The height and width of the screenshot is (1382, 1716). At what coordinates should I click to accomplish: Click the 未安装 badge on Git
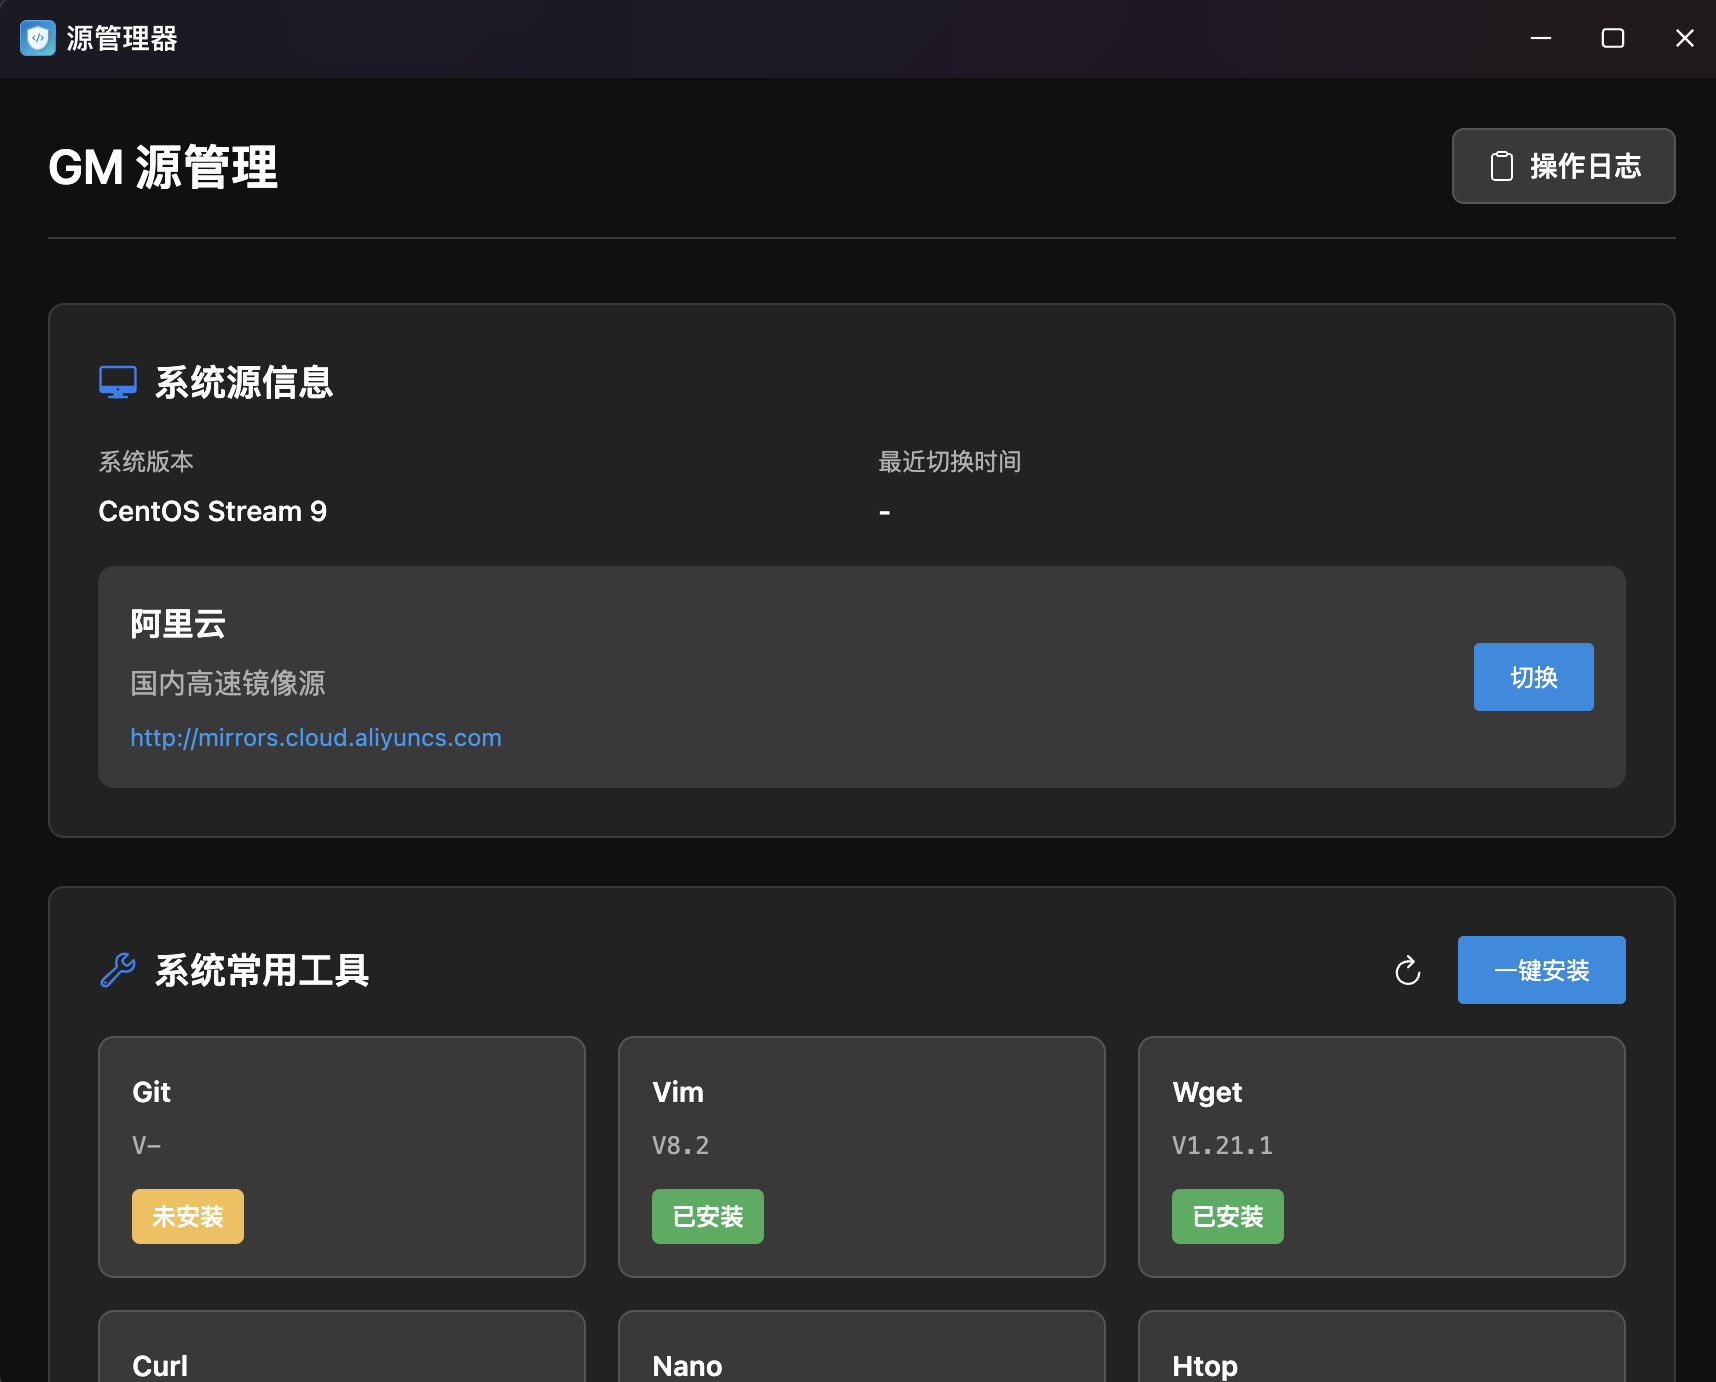tap(188, 1216)
